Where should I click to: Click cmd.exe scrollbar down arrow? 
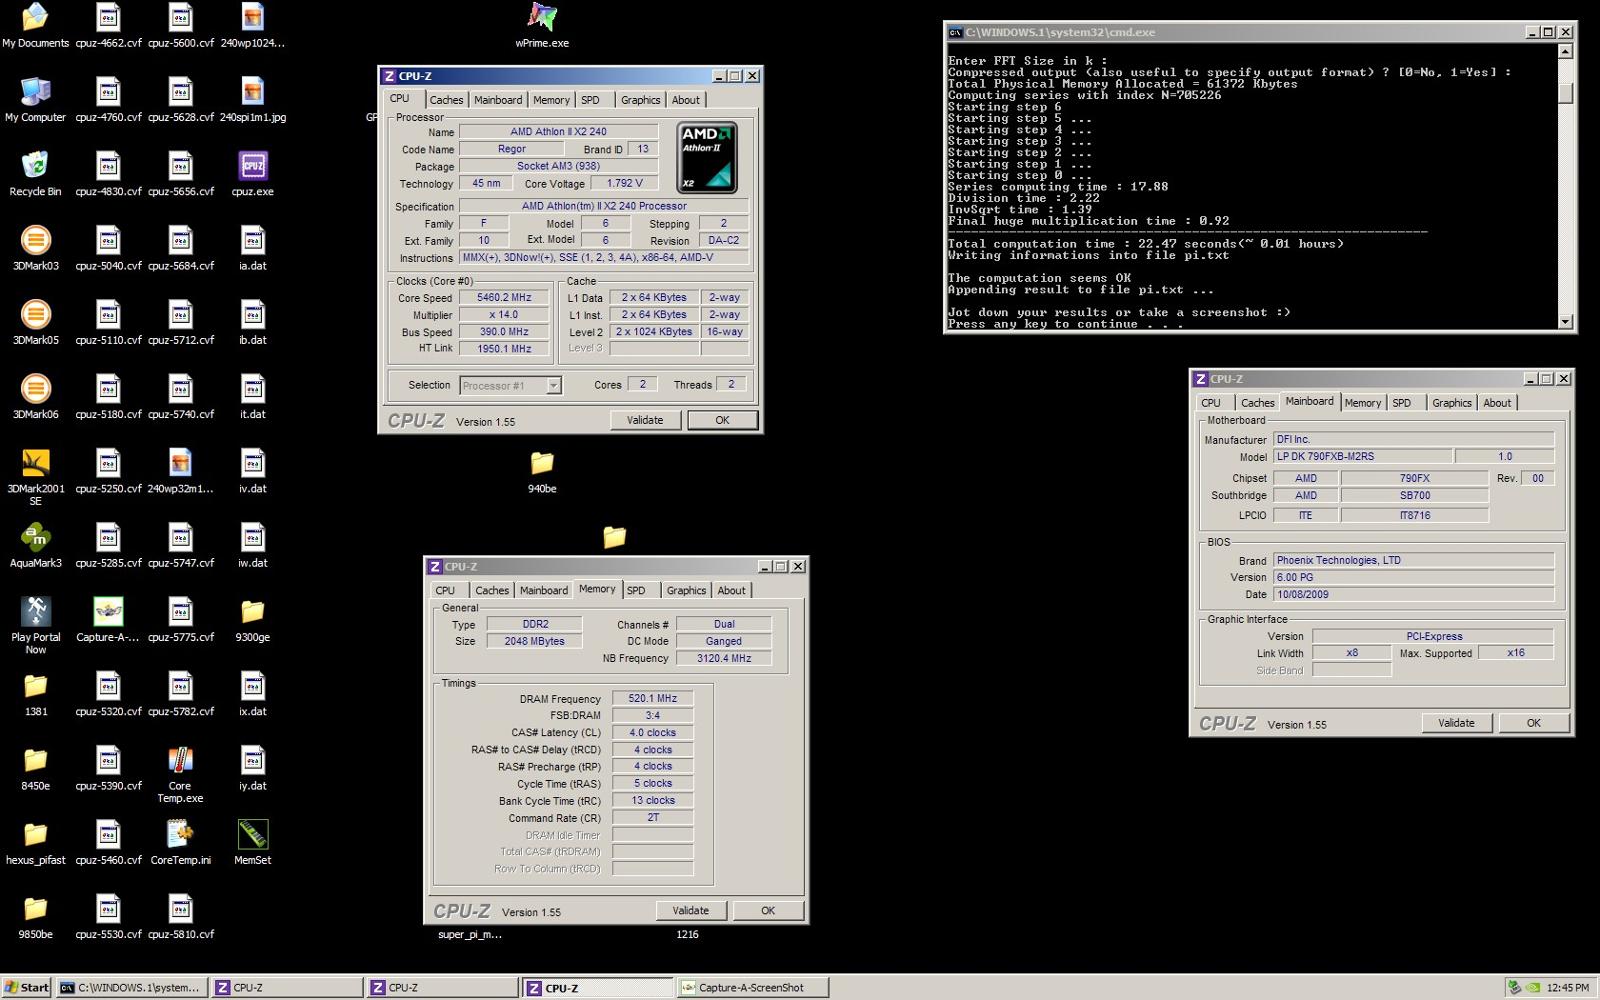click(x=1565, y=321)
